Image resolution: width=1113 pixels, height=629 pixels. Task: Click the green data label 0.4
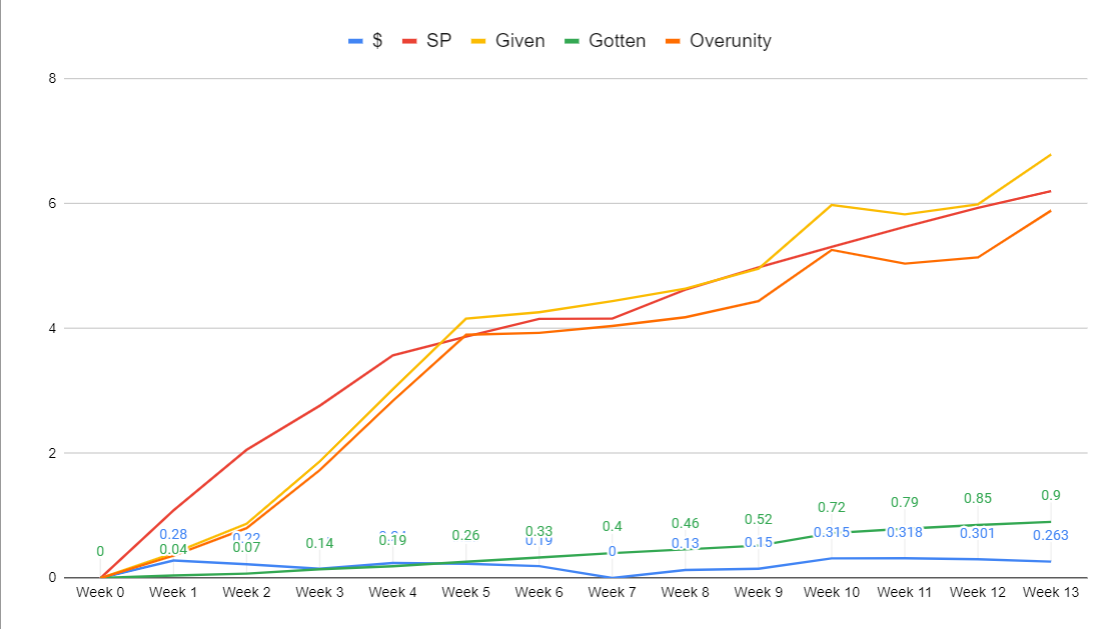612,526
